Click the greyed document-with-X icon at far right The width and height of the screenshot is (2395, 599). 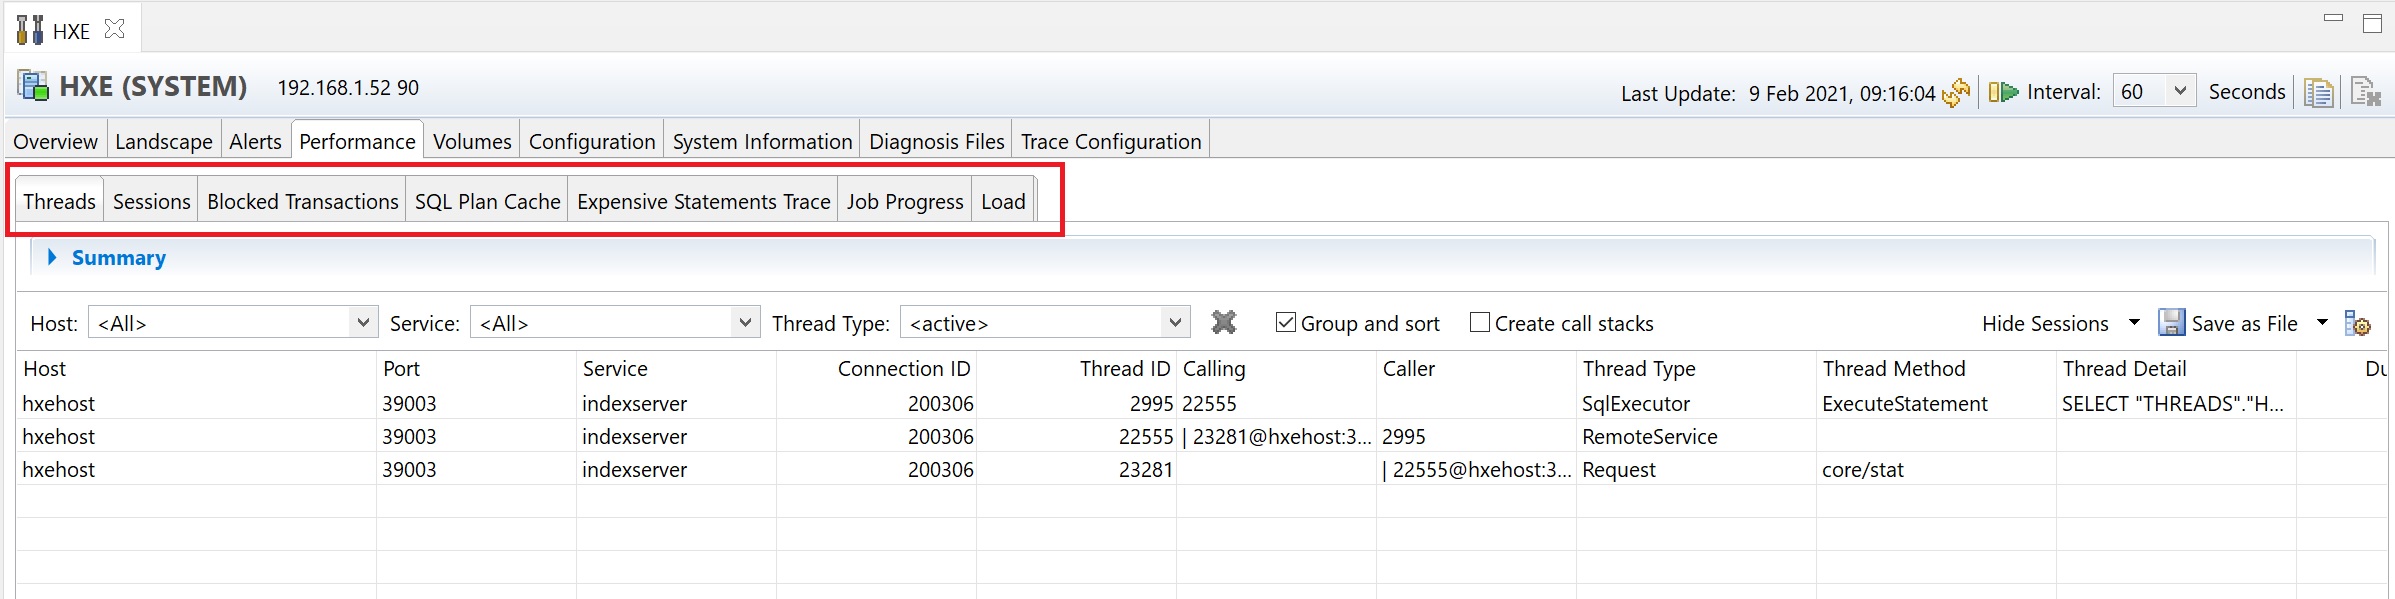(x=2365, y=93)
